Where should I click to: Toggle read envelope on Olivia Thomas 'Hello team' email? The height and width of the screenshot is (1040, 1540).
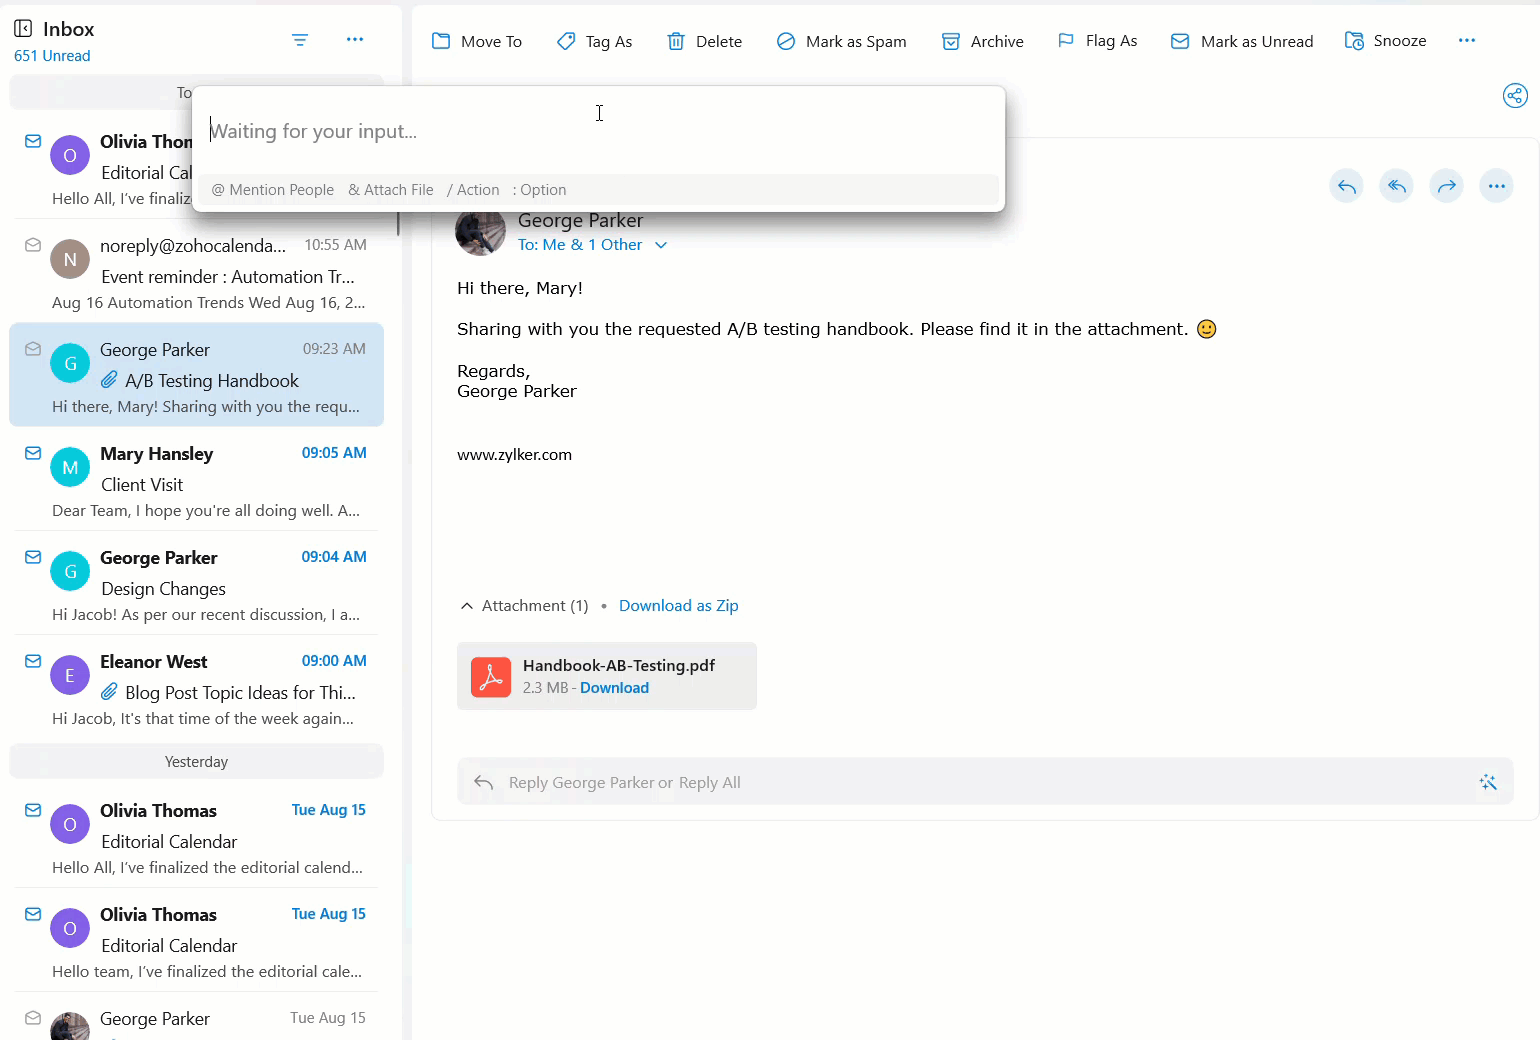click(33, 914)
